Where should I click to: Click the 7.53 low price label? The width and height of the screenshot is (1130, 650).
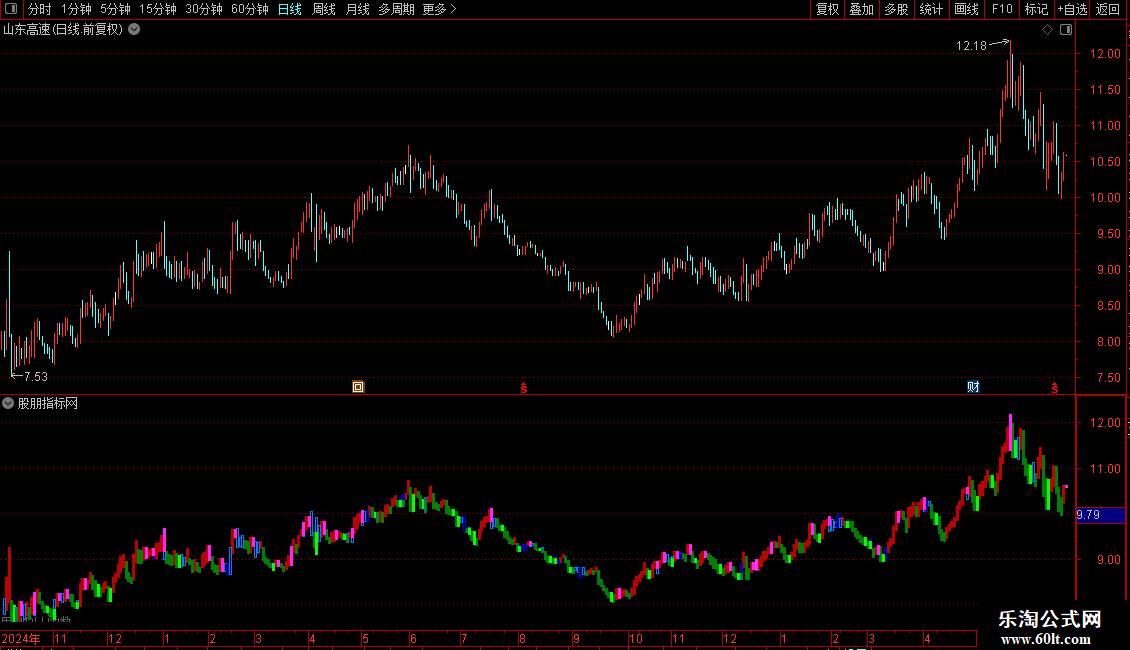(35, 377)
